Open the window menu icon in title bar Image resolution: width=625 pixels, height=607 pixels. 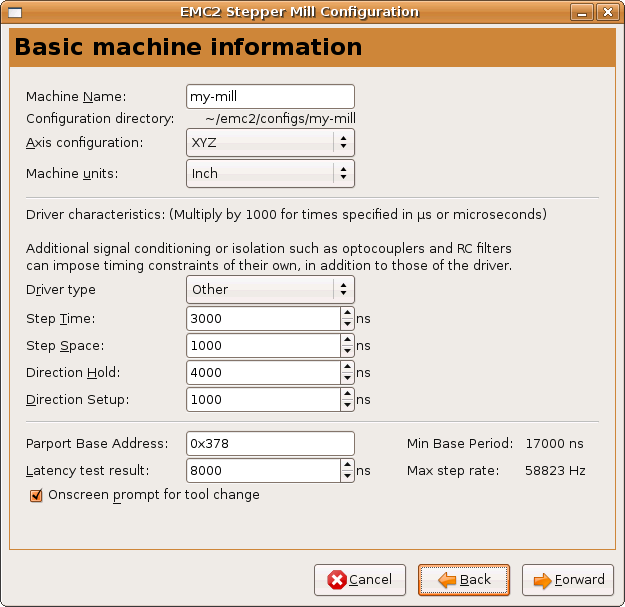pos(15,13)
